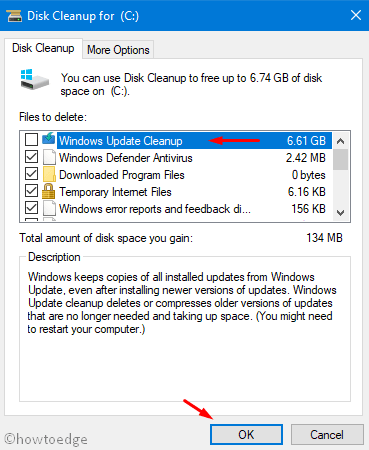Click the 134 MB total gain value
This screenshot has height=450, width=369.
pyautogui.click(x=325, y=238)
